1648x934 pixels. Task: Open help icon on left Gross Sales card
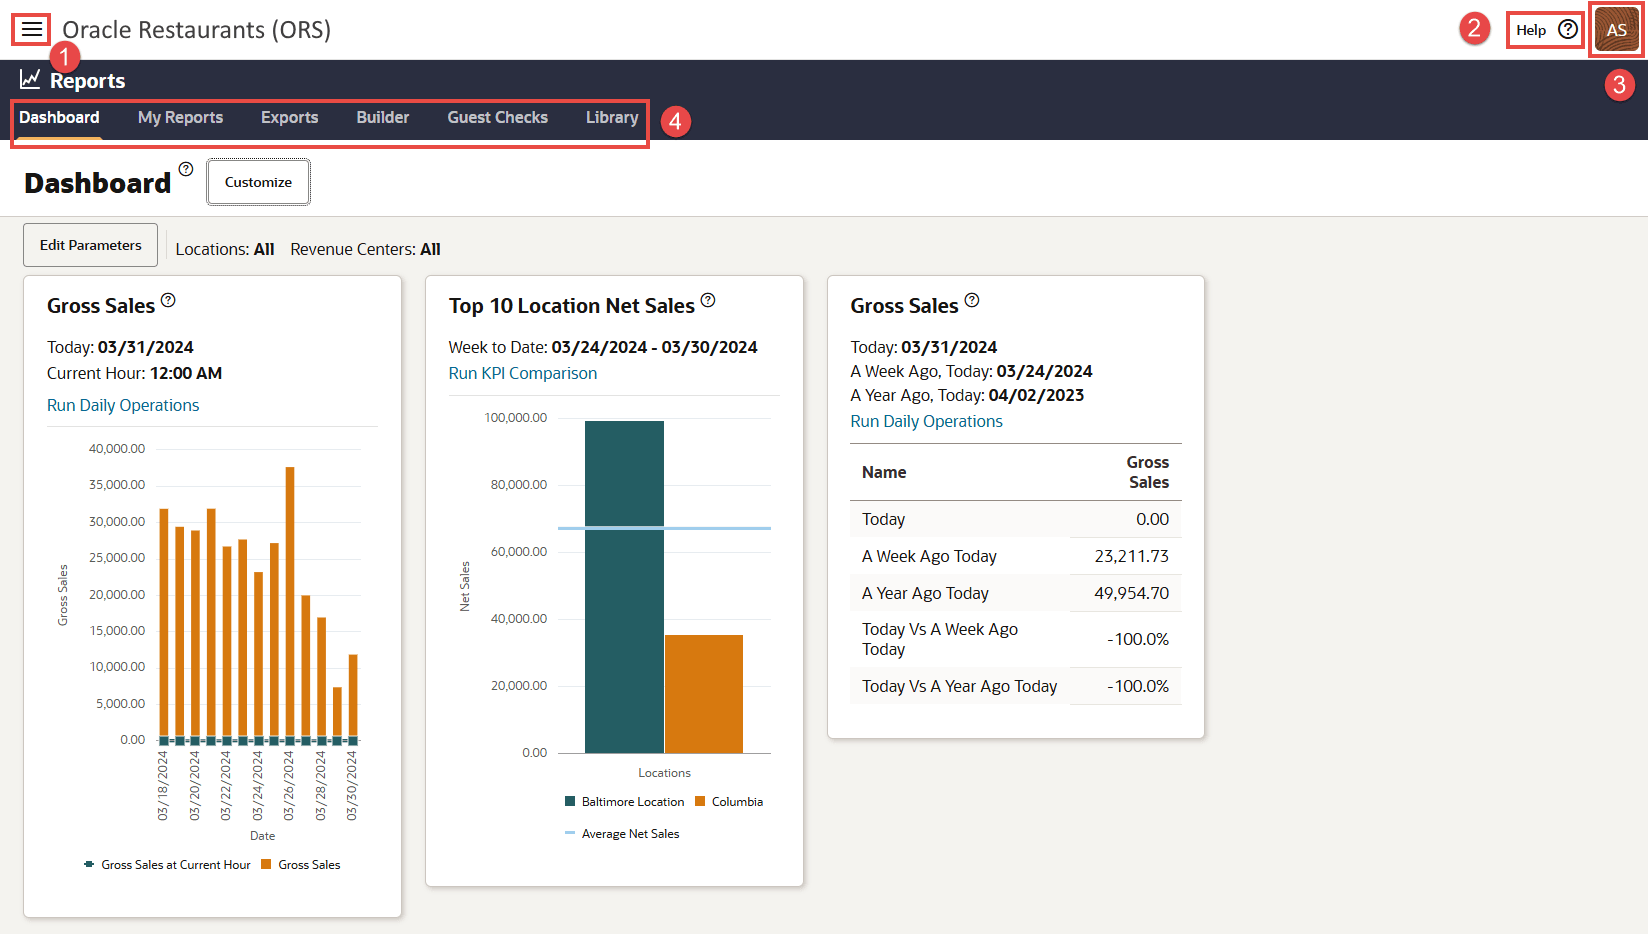pos(168,300)
